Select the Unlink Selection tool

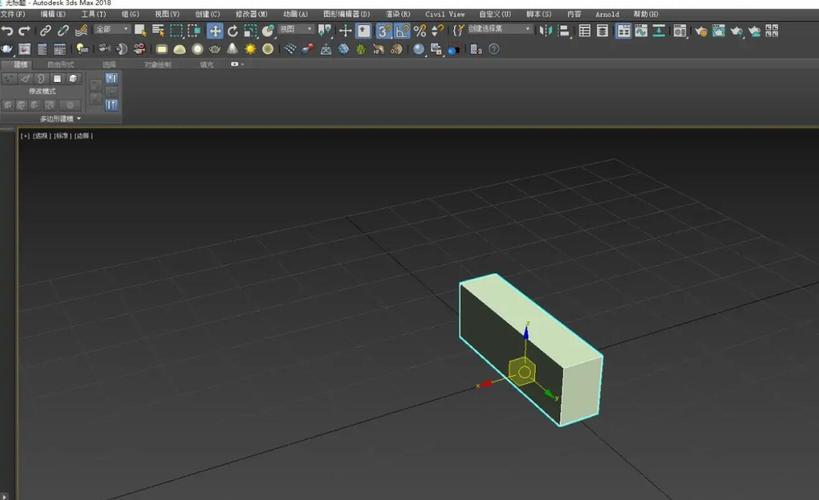(x=63, y=31)
